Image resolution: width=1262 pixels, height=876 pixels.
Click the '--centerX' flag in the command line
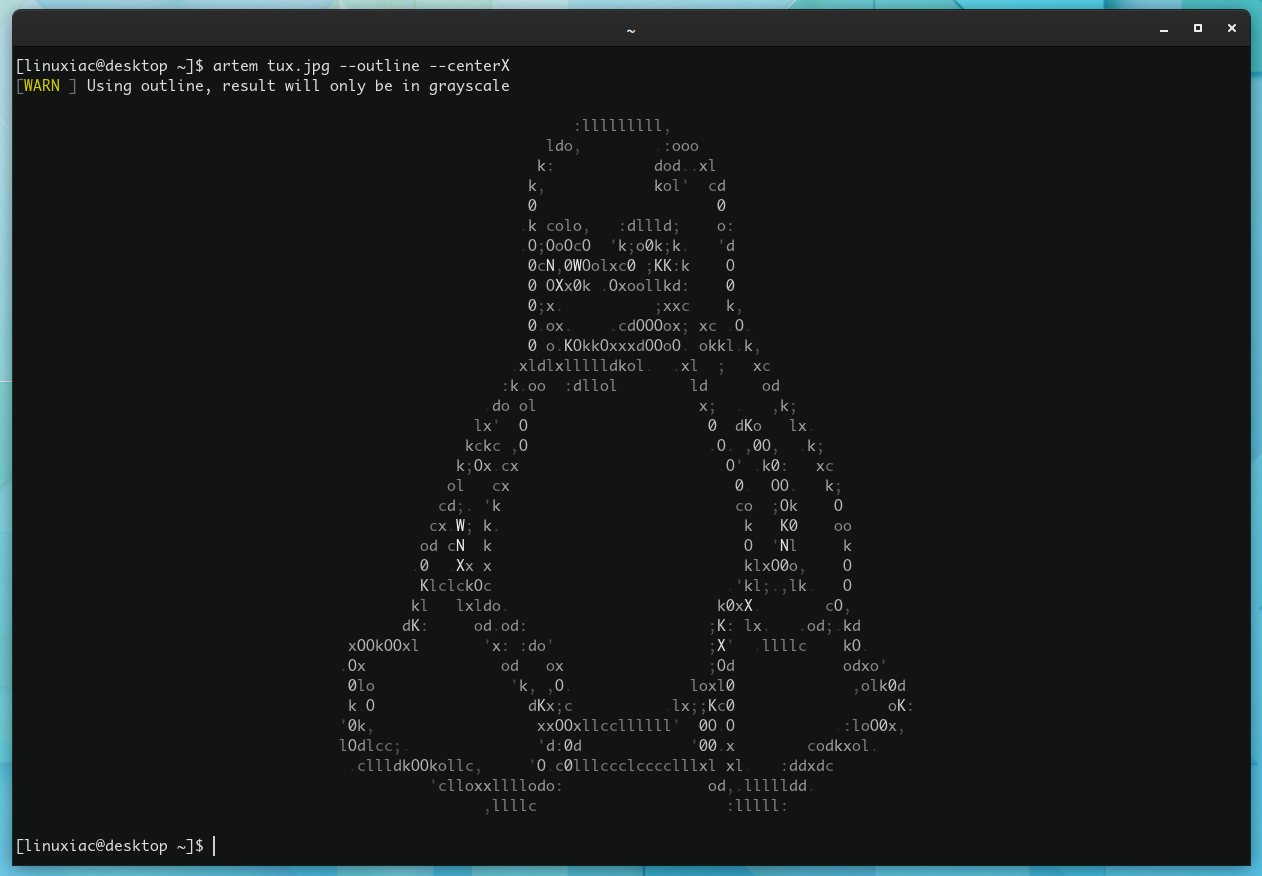click(x=474, y=65)
